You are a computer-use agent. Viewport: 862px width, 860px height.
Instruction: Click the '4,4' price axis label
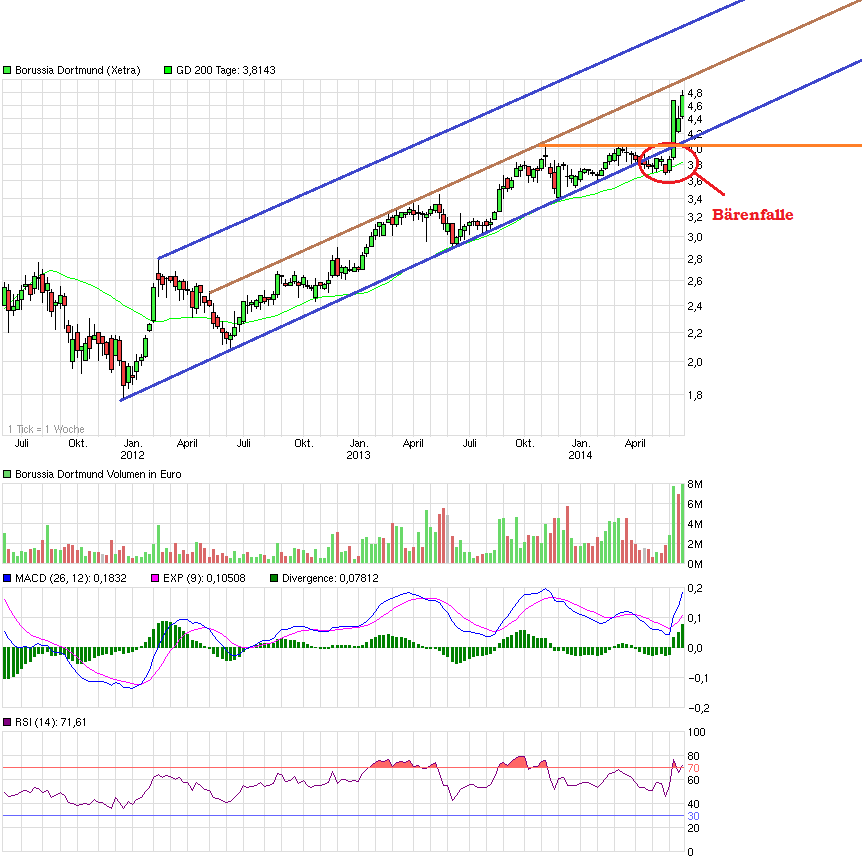click(695, 120)
